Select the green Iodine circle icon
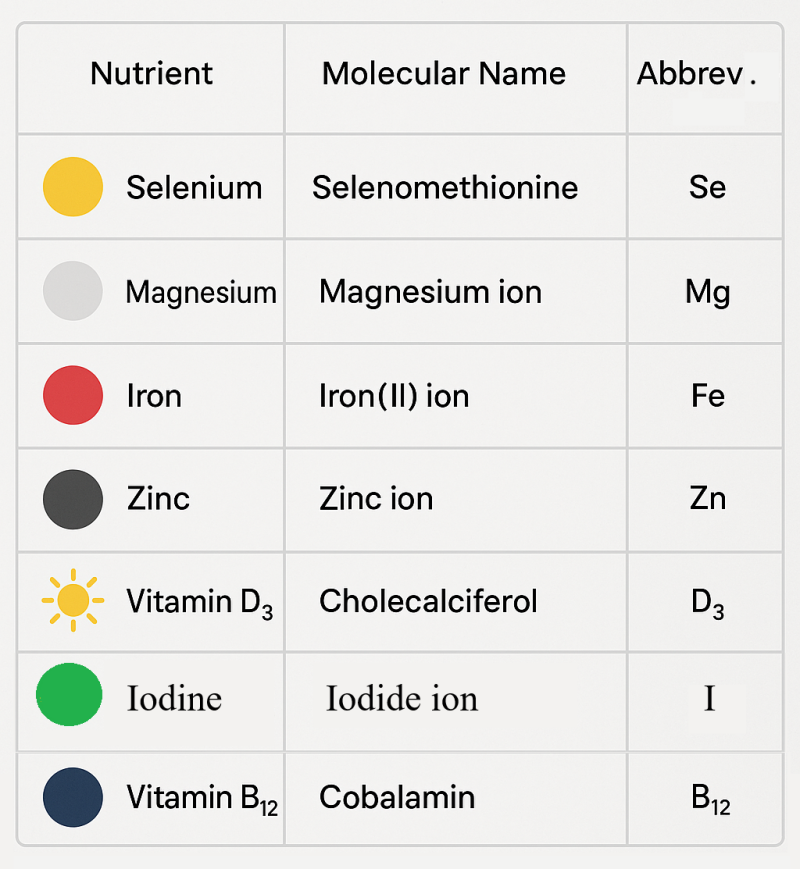 coord(69,695)
